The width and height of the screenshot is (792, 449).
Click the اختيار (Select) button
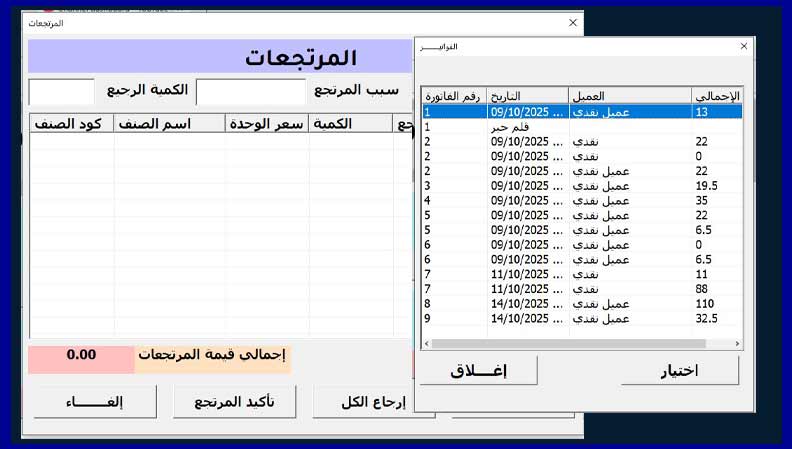coord(680,370)
